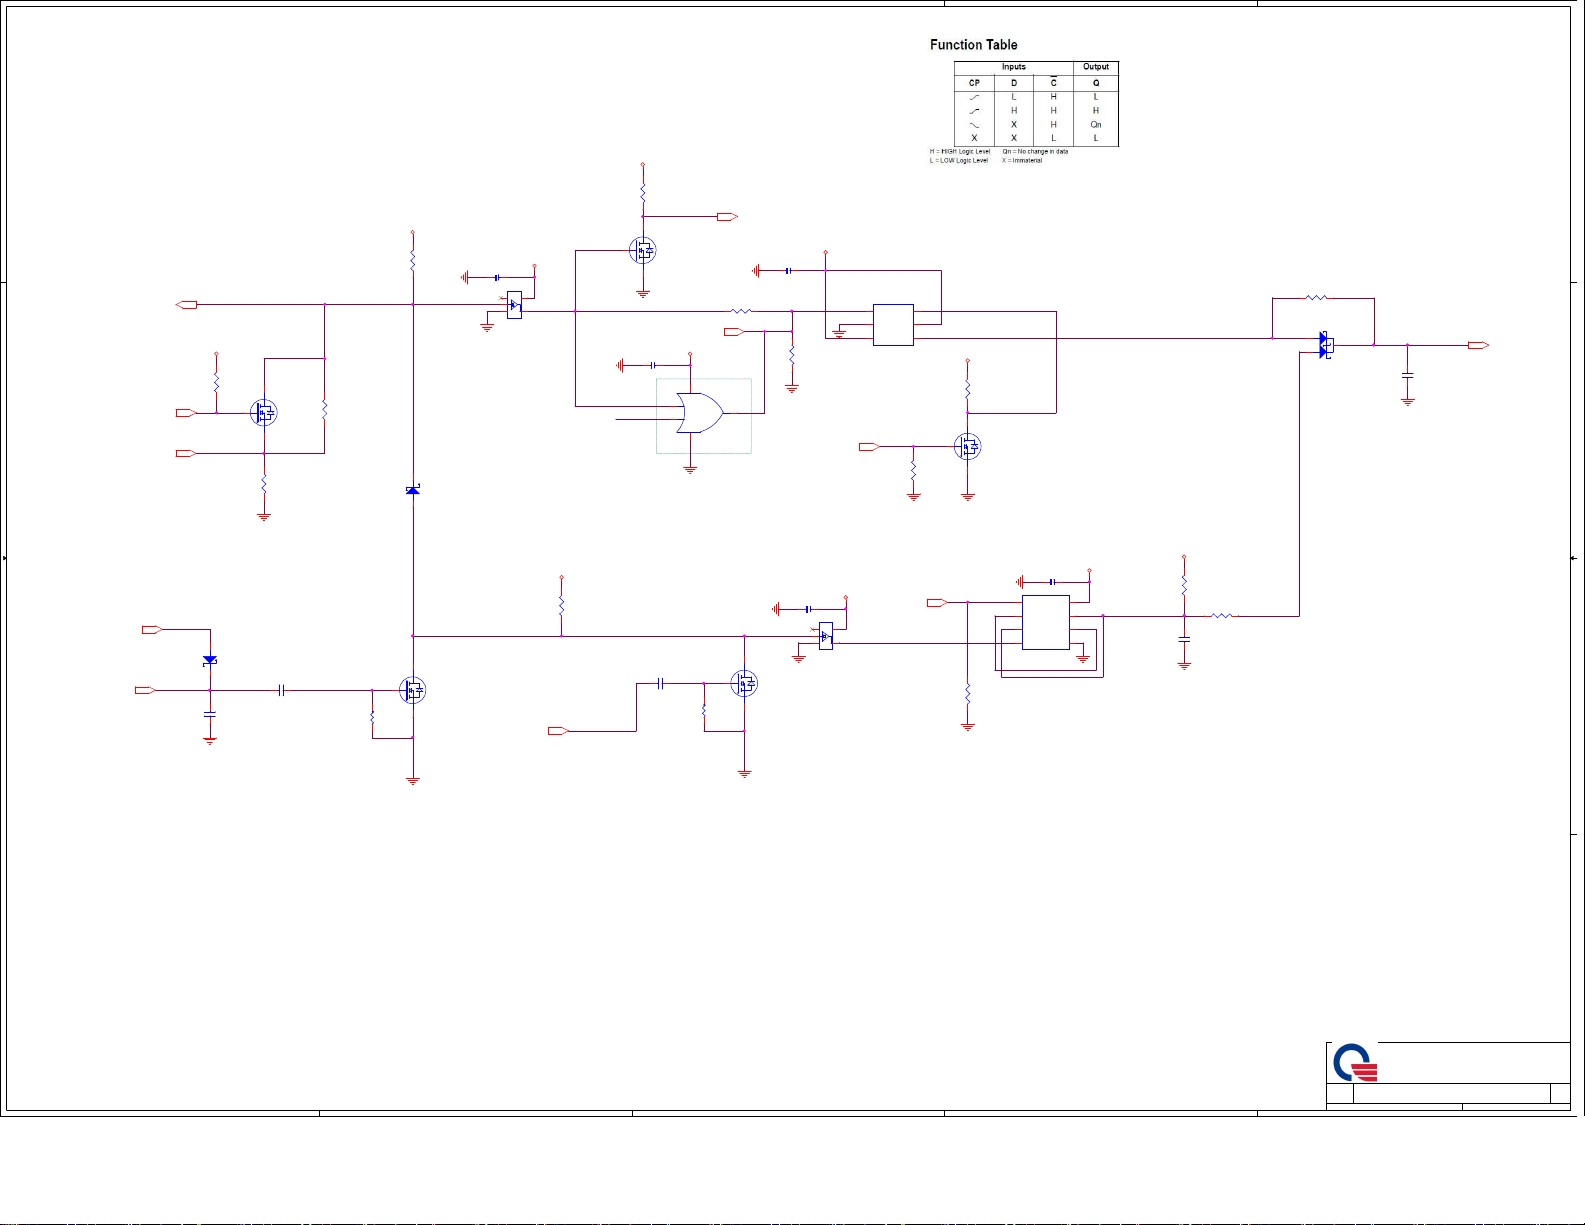The image size is (1585, 1225).
Task: Click the "X = Immaterial" note
Action: coord(1022,161)
